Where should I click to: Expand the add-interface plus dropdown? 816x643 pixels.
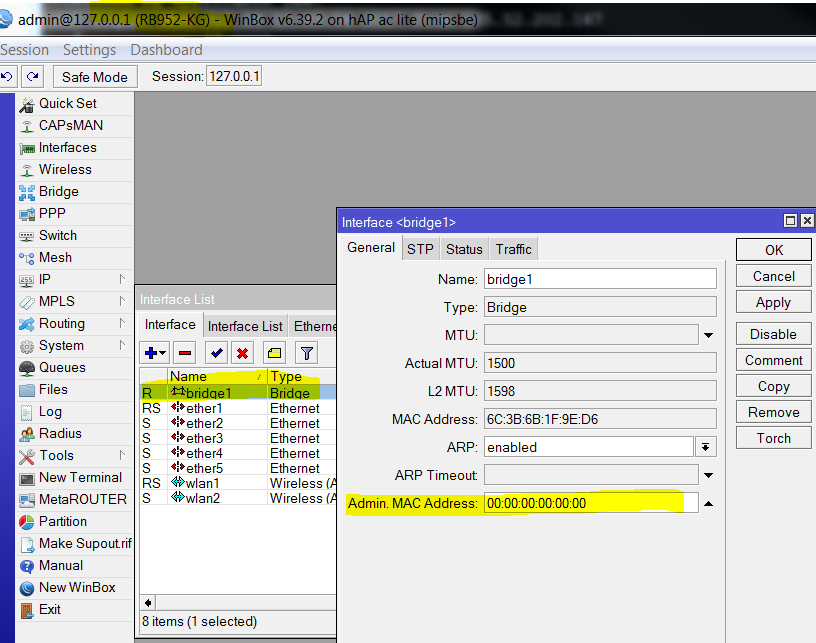pos(164,353)
